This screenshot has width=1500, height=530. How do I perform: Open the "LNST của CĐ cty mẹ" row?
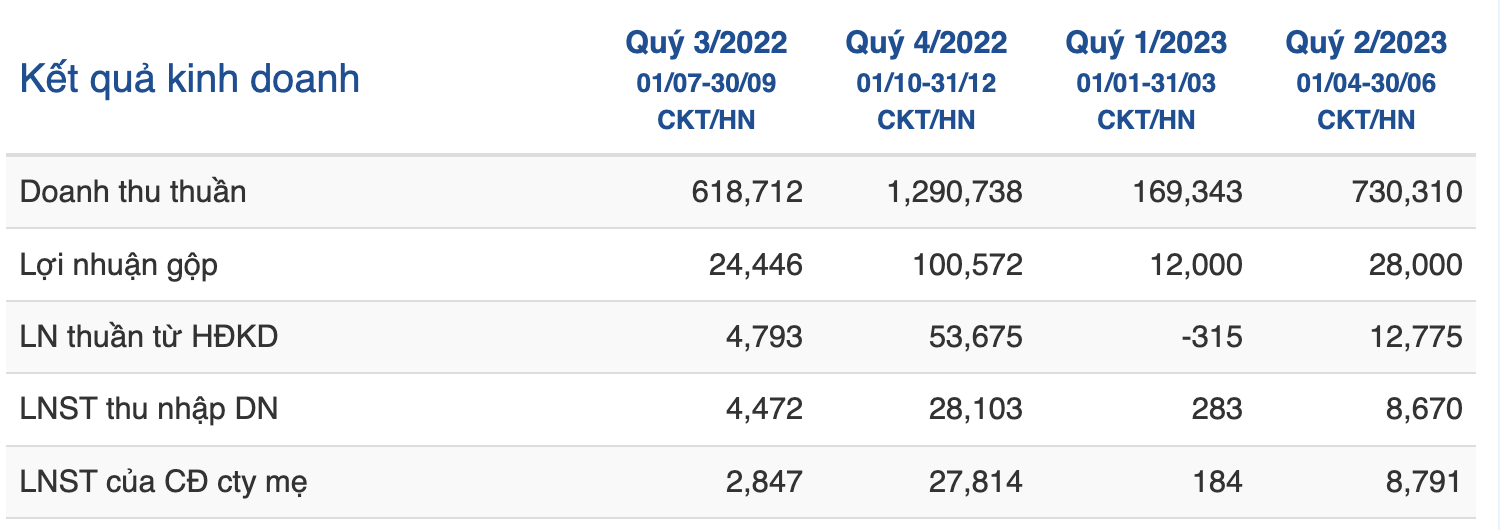[164, 482]
